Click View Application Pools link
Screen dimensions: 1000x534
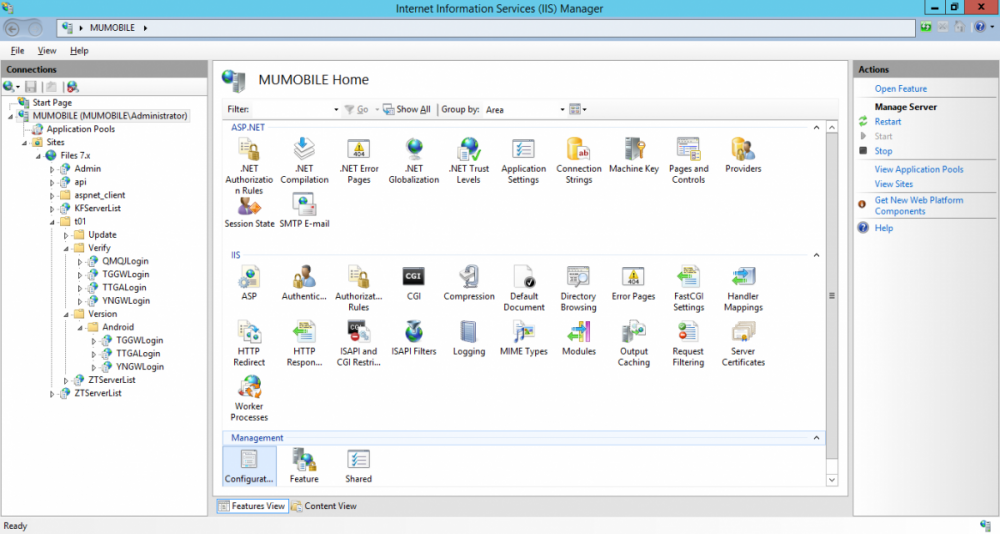[x=919, y=169]
